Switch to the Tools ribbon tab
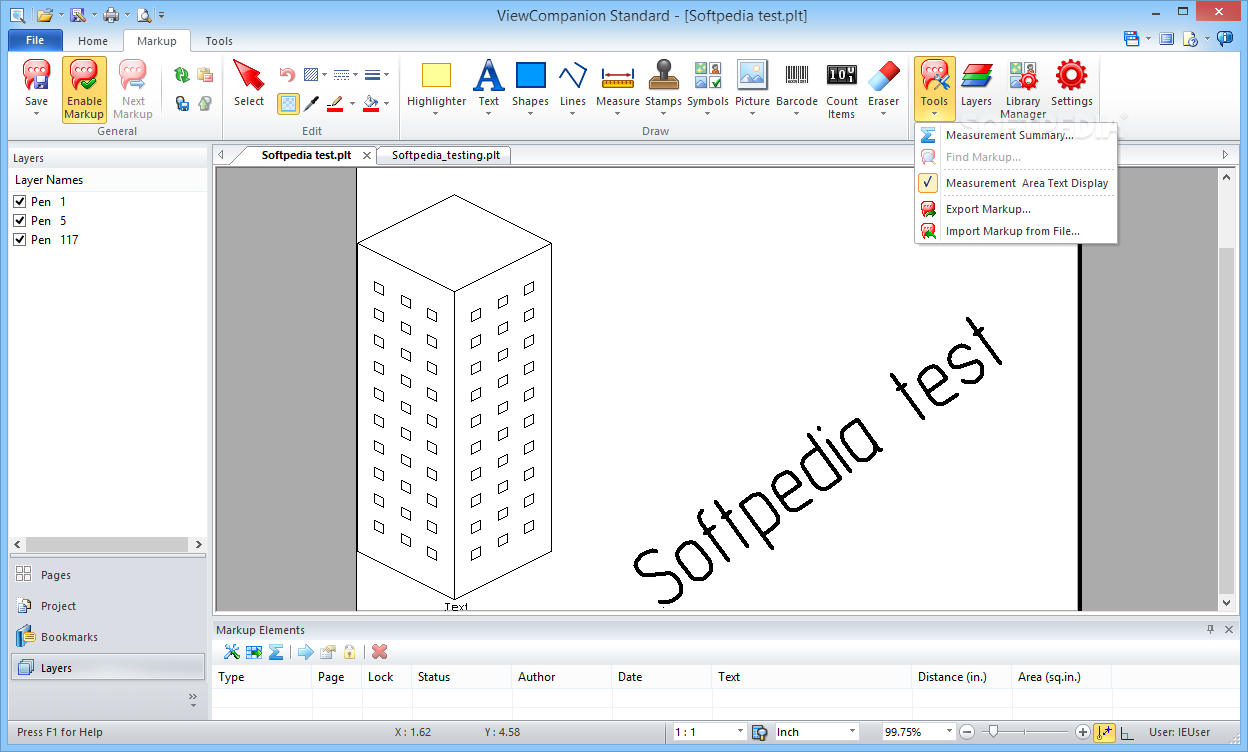 click(219, 41)
